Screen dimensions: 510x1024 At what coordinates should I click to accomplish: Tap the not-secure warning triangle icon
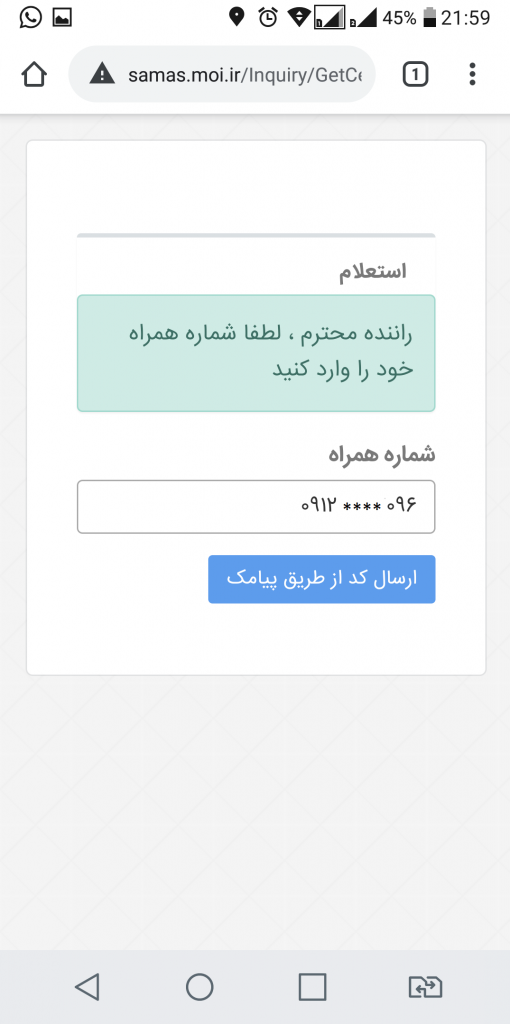tap(103, 74)
